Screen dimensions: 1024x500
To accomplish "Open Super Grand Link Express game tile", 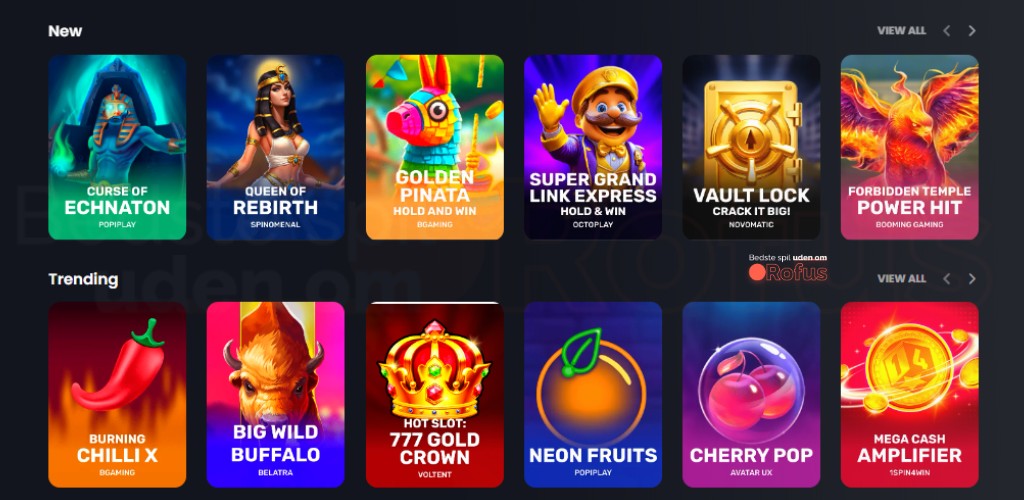I will click(x=593, y=147).
